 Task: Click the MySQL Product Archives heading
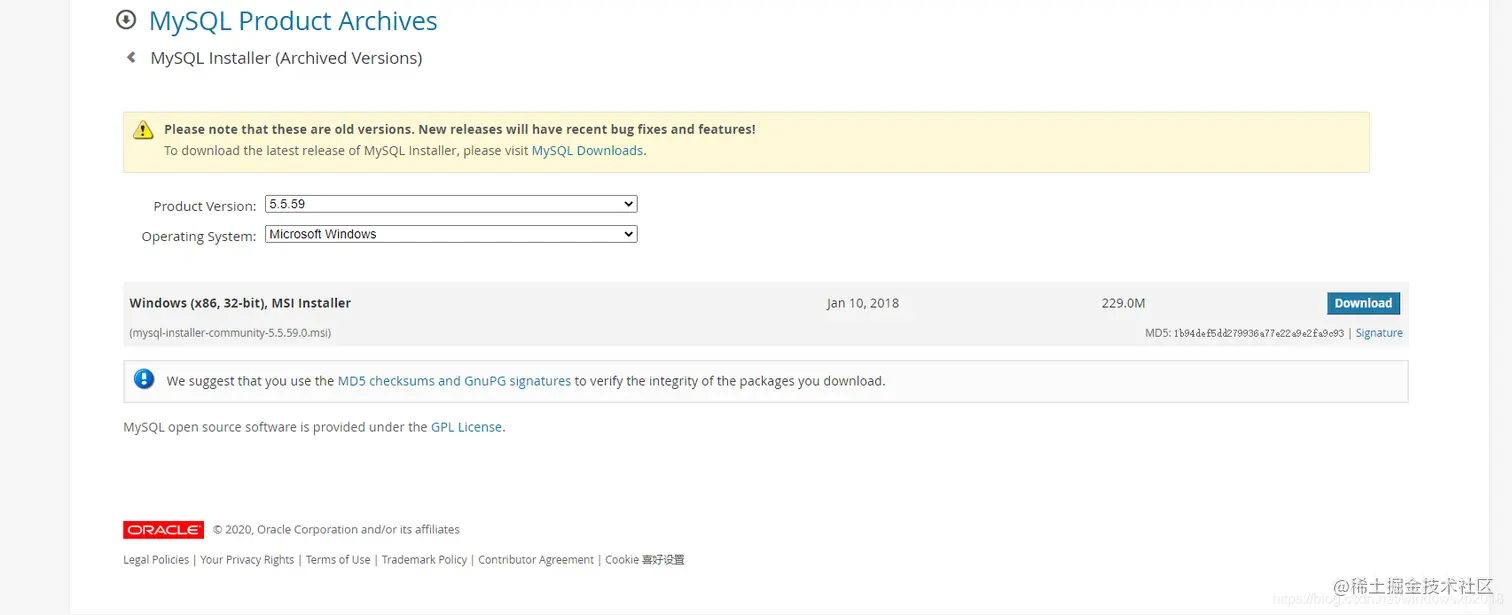coord(293,21)
